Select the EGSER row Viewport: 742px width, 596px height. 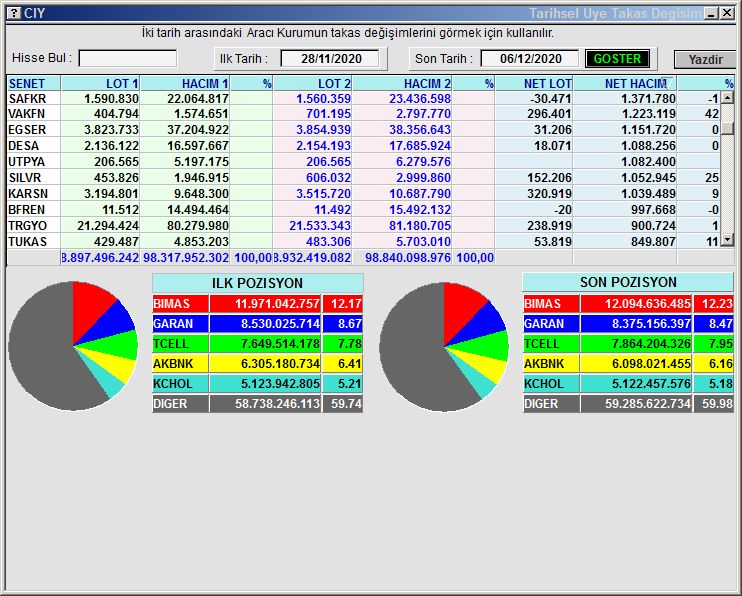pos(363,129)
